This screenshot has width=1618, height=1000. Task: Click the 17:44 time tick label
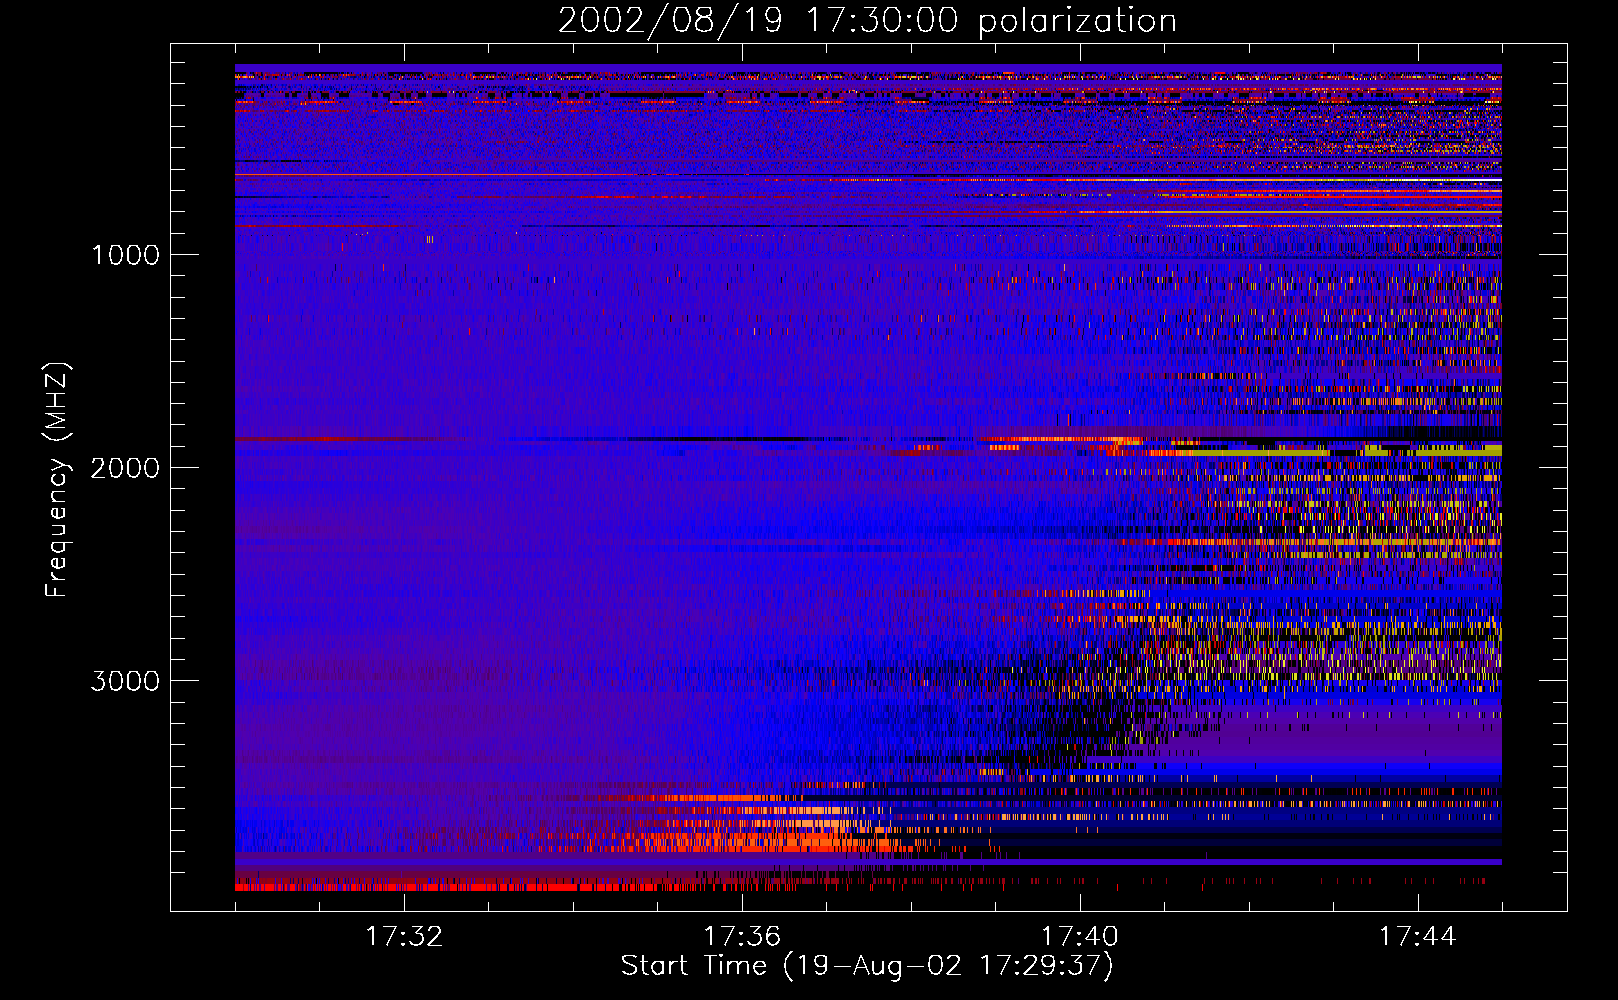coord(1418,937)
